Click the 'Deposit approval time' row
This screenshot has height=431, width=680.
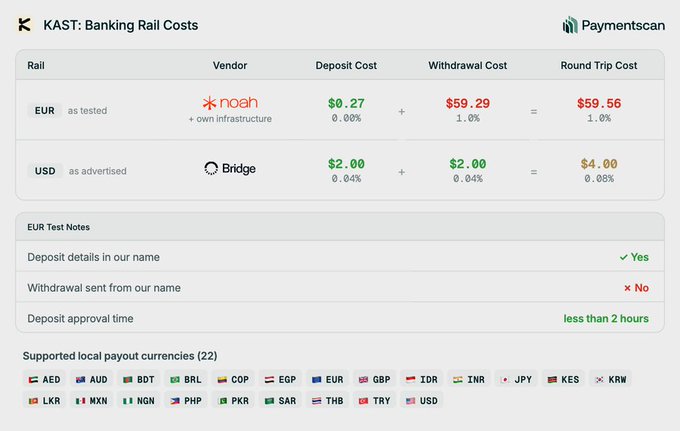(x=340, y=318)
